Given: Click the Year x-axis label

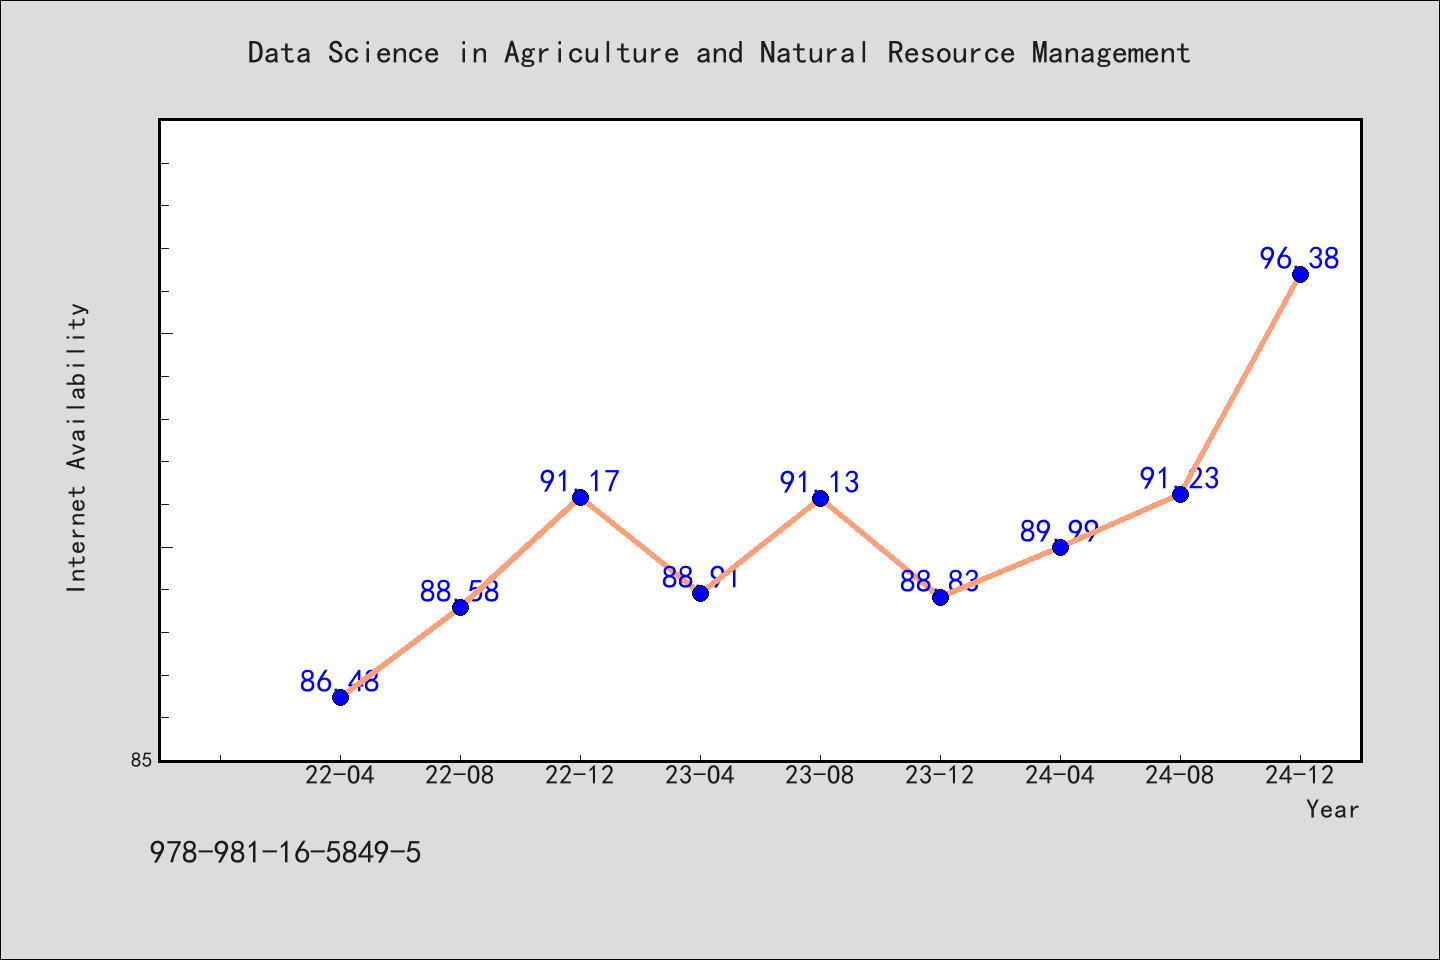Looking at the screenshot, I should point(1332,810).
